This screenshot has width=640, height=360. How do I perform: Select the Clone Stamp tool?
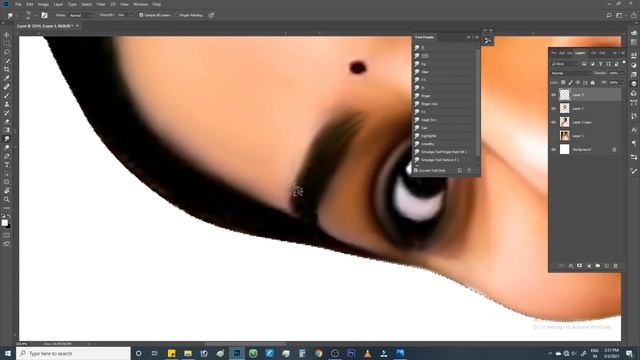[7, 104]
